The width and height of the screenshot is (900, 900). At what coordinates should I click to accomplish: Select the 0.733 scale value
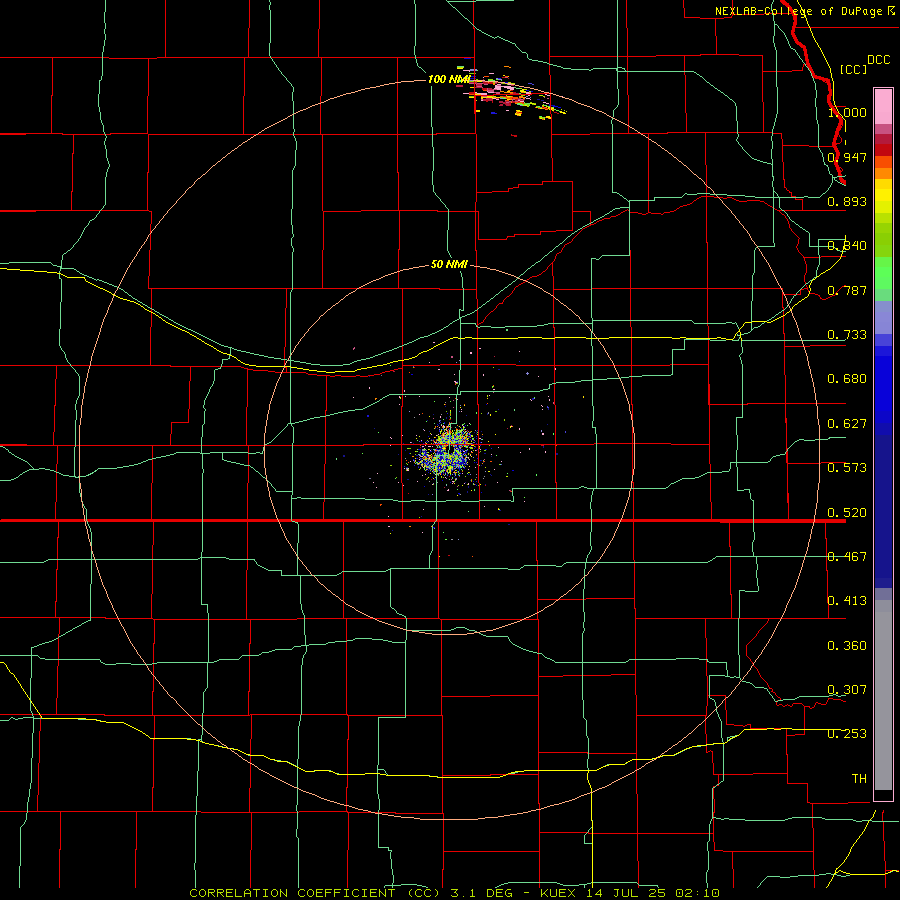pyautogui.click(x=847, y=335)
